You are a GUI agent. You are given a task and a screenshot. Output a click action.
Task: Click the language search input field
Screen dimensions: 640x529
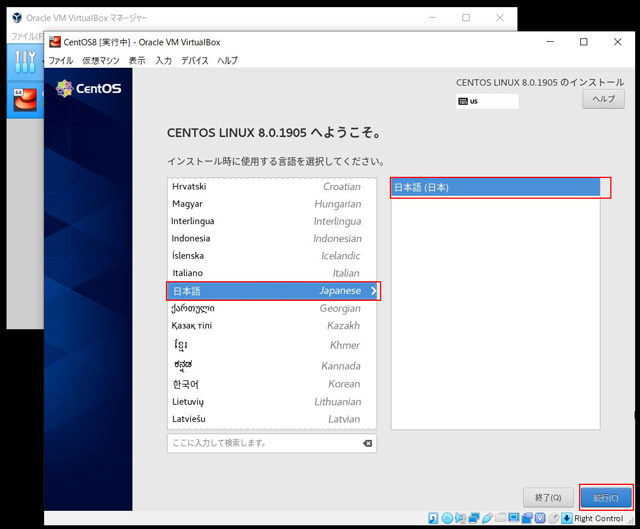click(272, 443)
